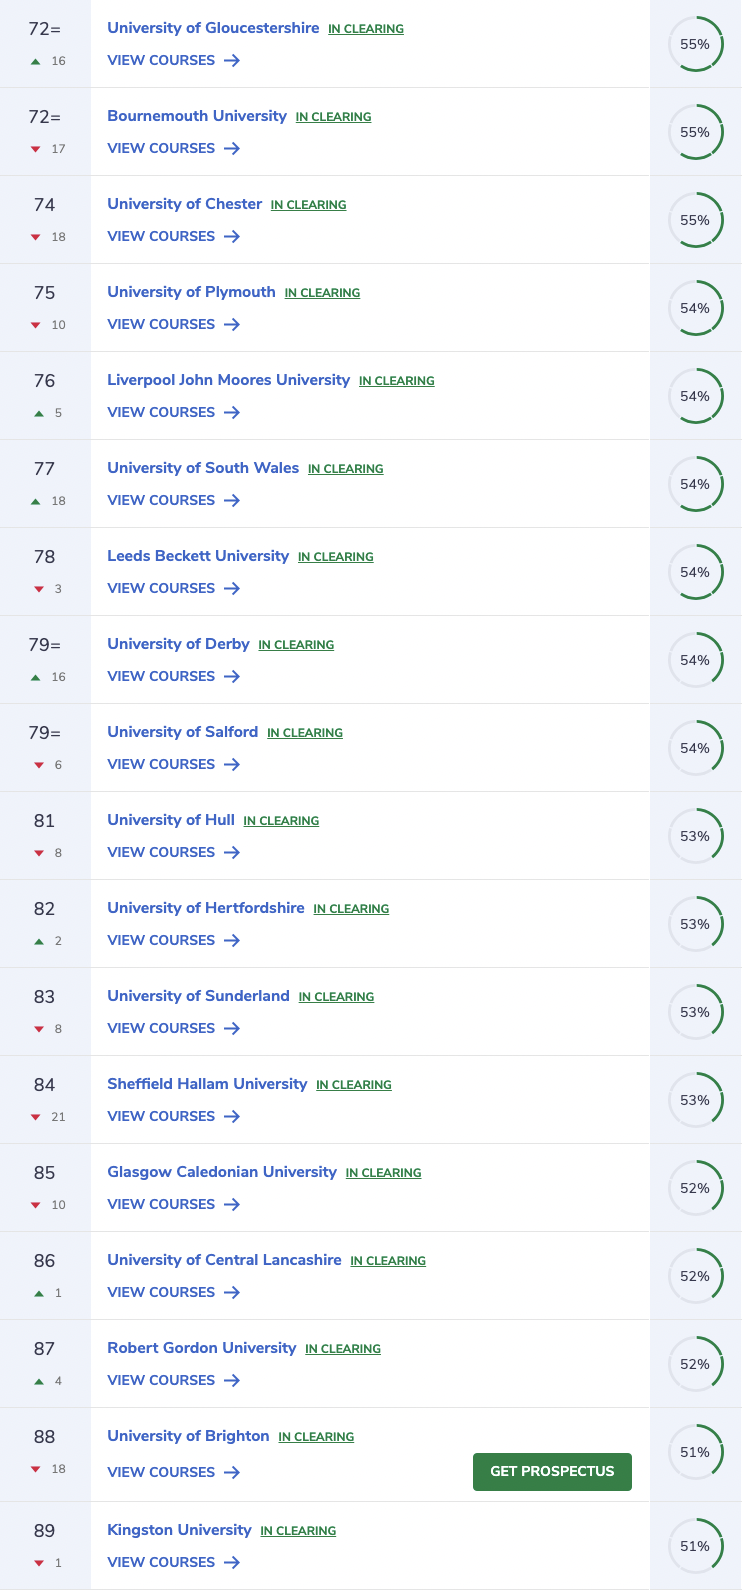Click the 55% score circle for University of Chester
This screenshot has height=1590, width=742.
[695, 220]
